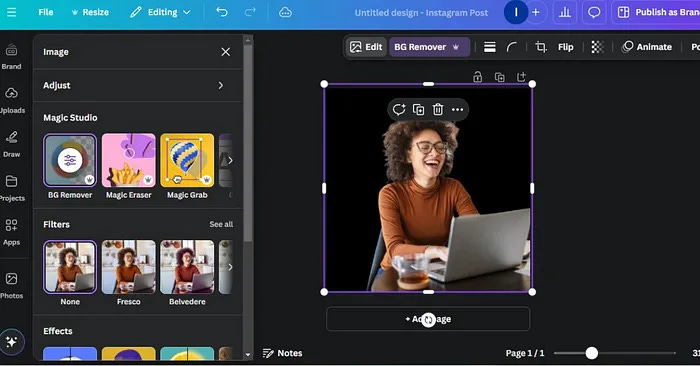Expand the Adjust section

point(138,85)
